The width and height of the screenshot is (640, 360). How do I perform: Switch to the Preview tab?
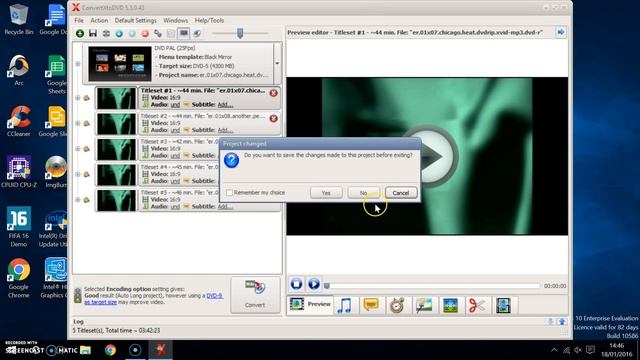[x=310, y=304]
